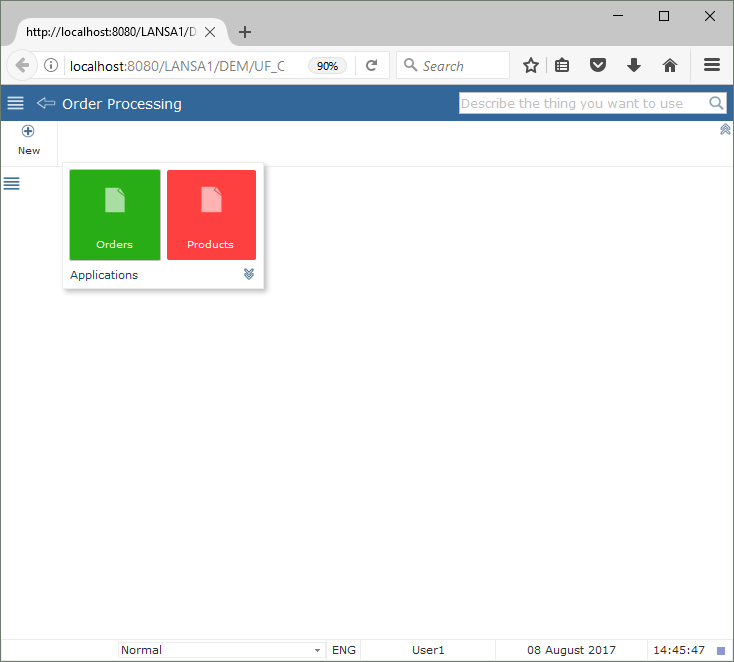Image resolution: width=734 pixels, height=662 pixels.
Task: Open the downloads arrow icon
Action: click(x=634, y=65)
